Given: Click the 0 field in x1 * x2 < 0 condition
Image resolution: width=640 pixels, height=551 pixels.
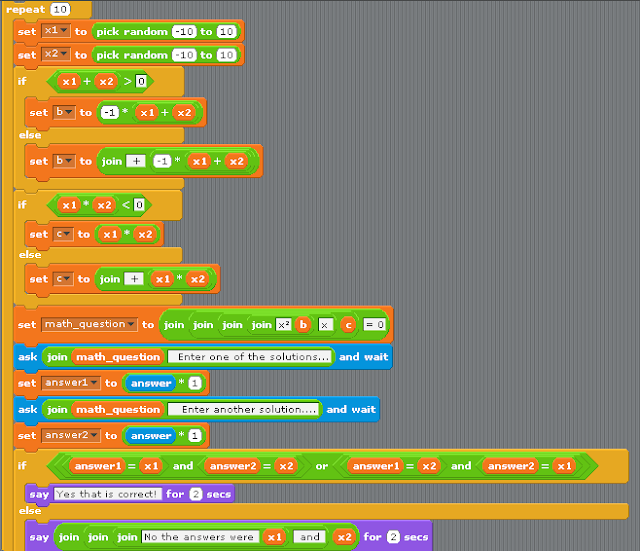Looking at the screenshot, I should pyautogui.click(x=139, y=205).
